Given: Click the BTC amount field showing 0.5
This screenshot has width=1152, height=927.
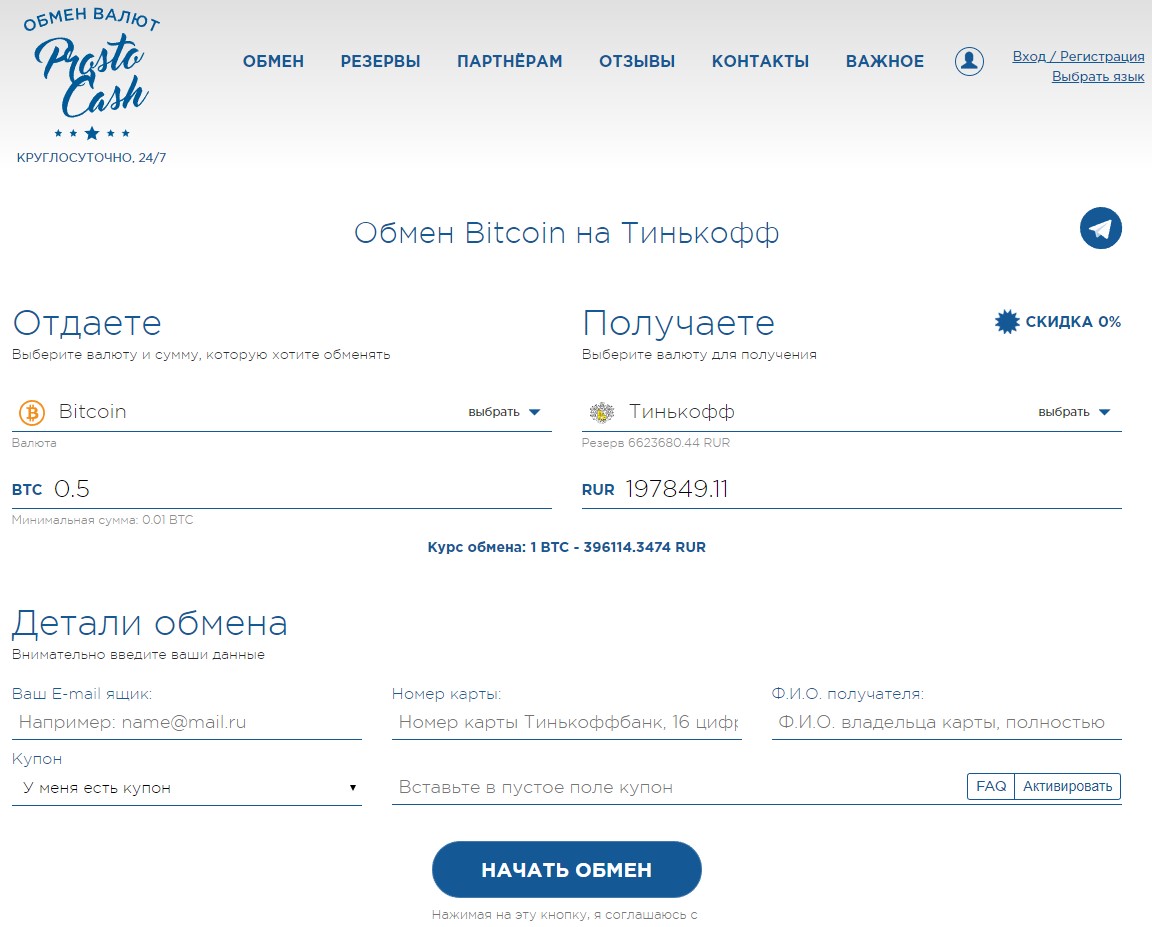Looking at the screenshot, I should tap(300, 489).
